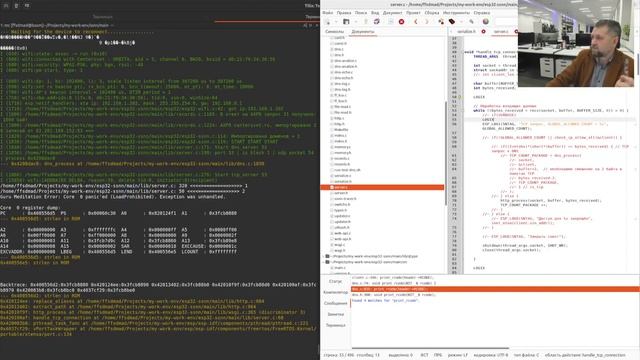Click the build toolbar icon
The image size is (640, 360).
[452, 22]
